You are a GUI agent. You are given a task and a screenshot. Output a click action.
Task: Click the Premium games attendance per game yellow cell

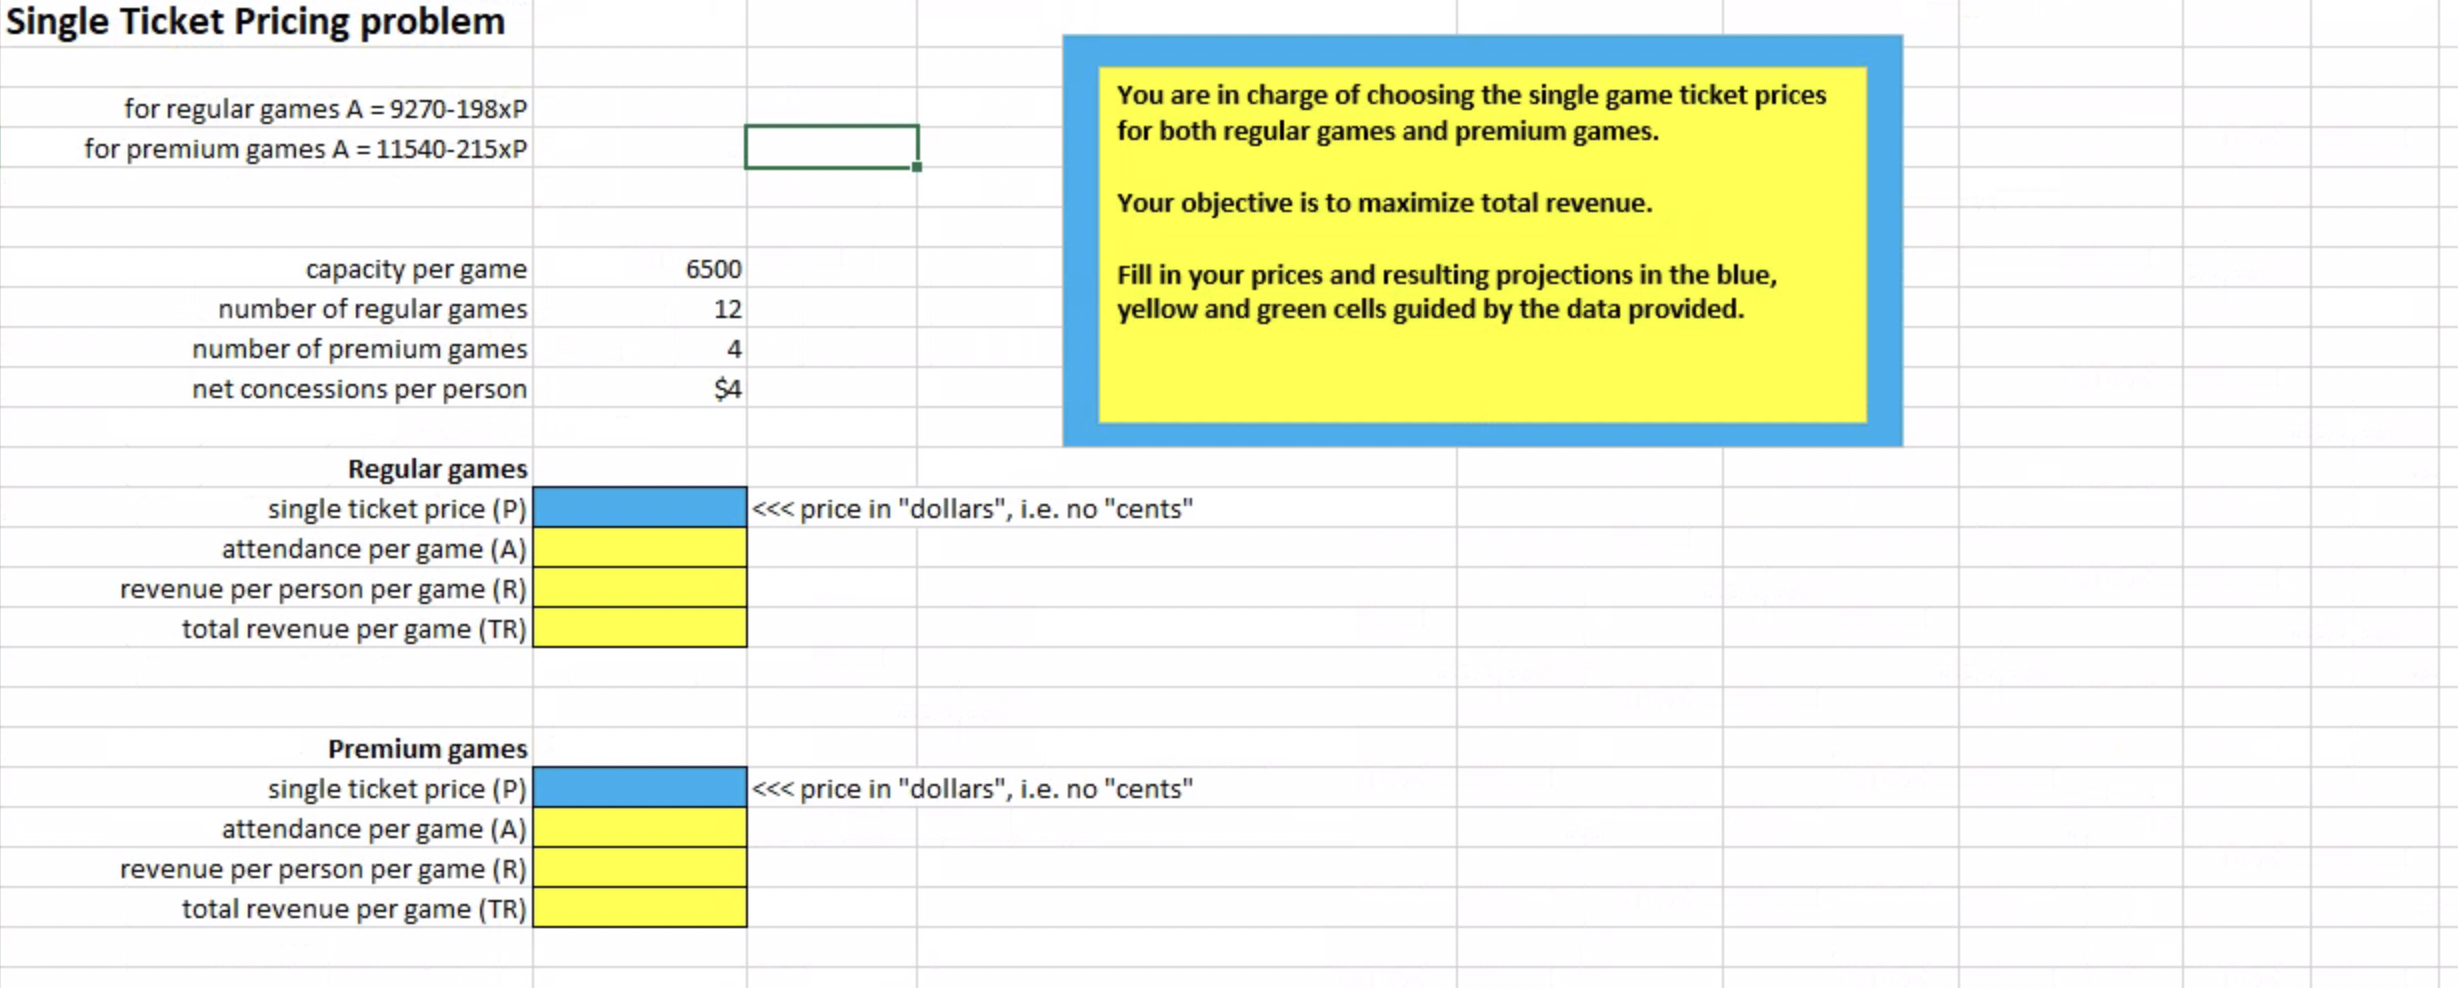click(640, 827)
